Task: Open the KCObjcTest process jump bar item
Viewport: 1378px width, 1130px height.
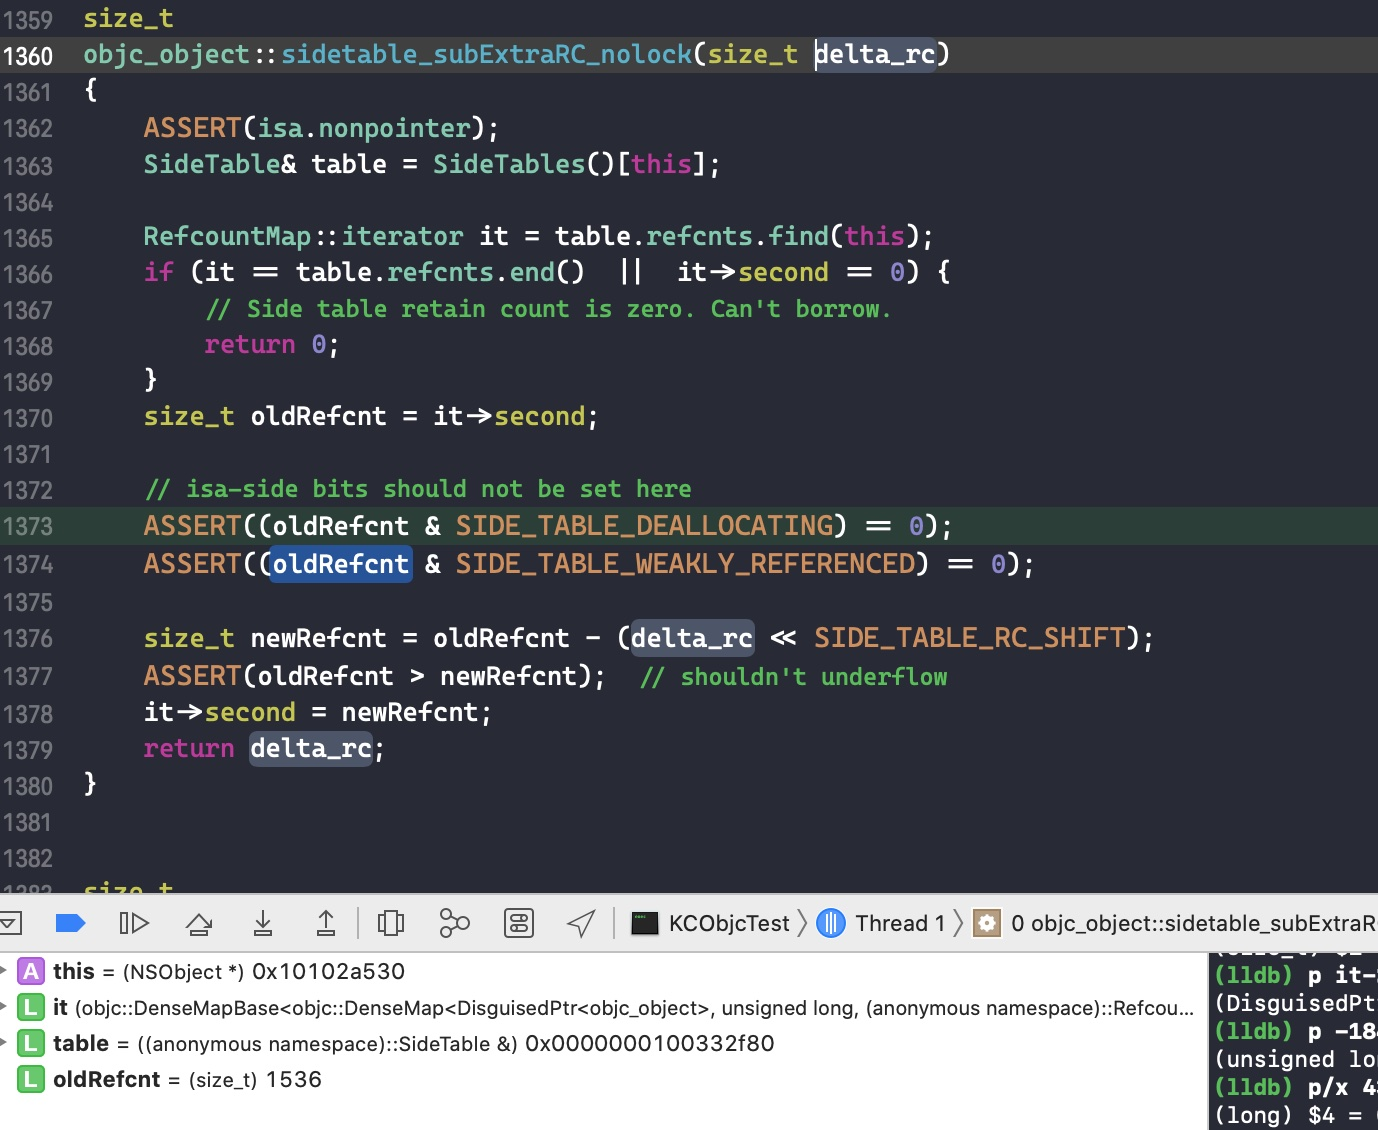Action: 711,923
